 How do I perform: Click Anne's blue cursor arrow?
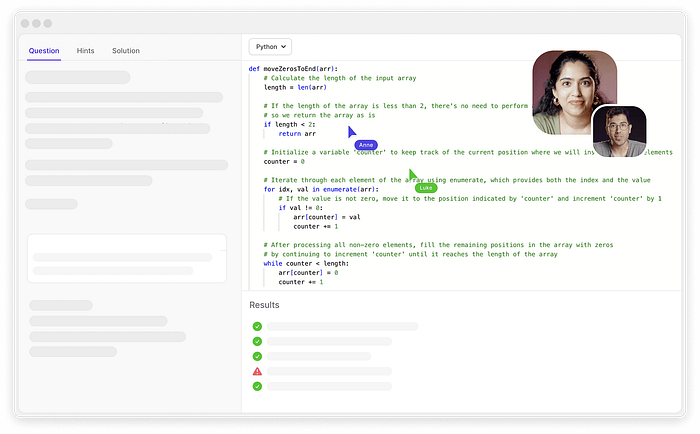coord(351,132)
